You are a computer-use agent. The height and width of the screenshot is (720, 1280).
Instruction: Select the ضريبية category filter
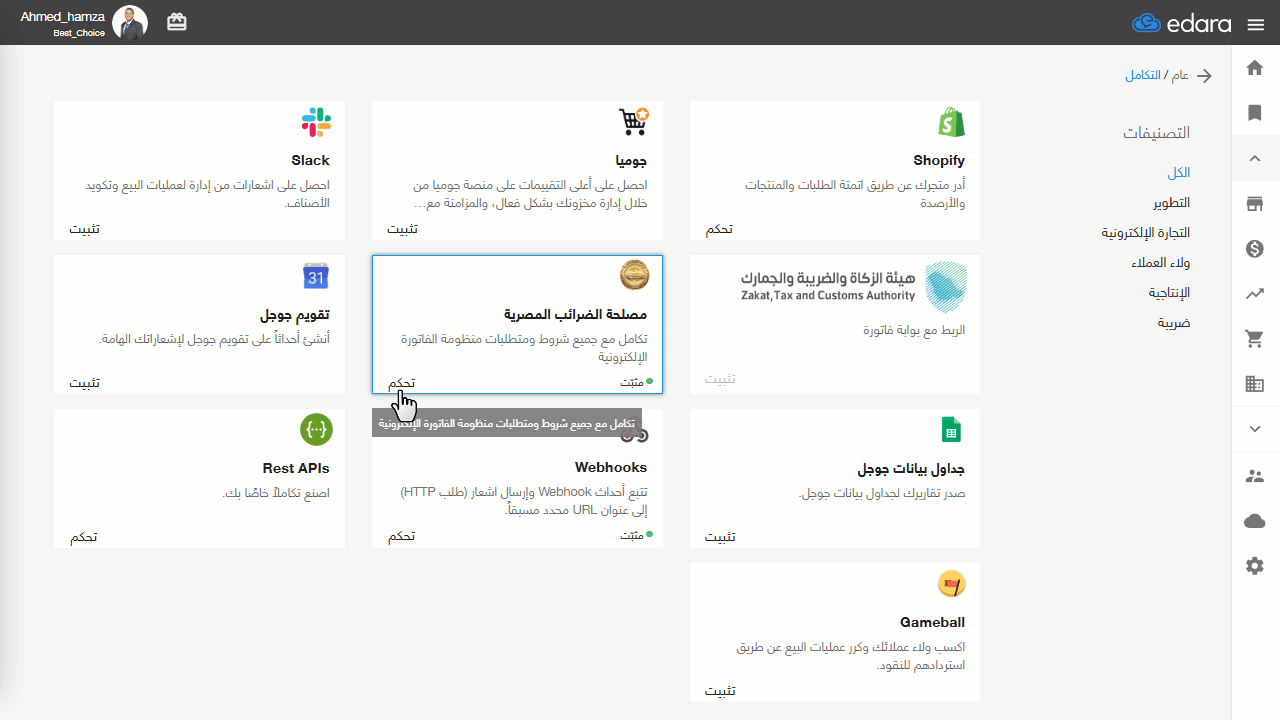pos(1174,323)
